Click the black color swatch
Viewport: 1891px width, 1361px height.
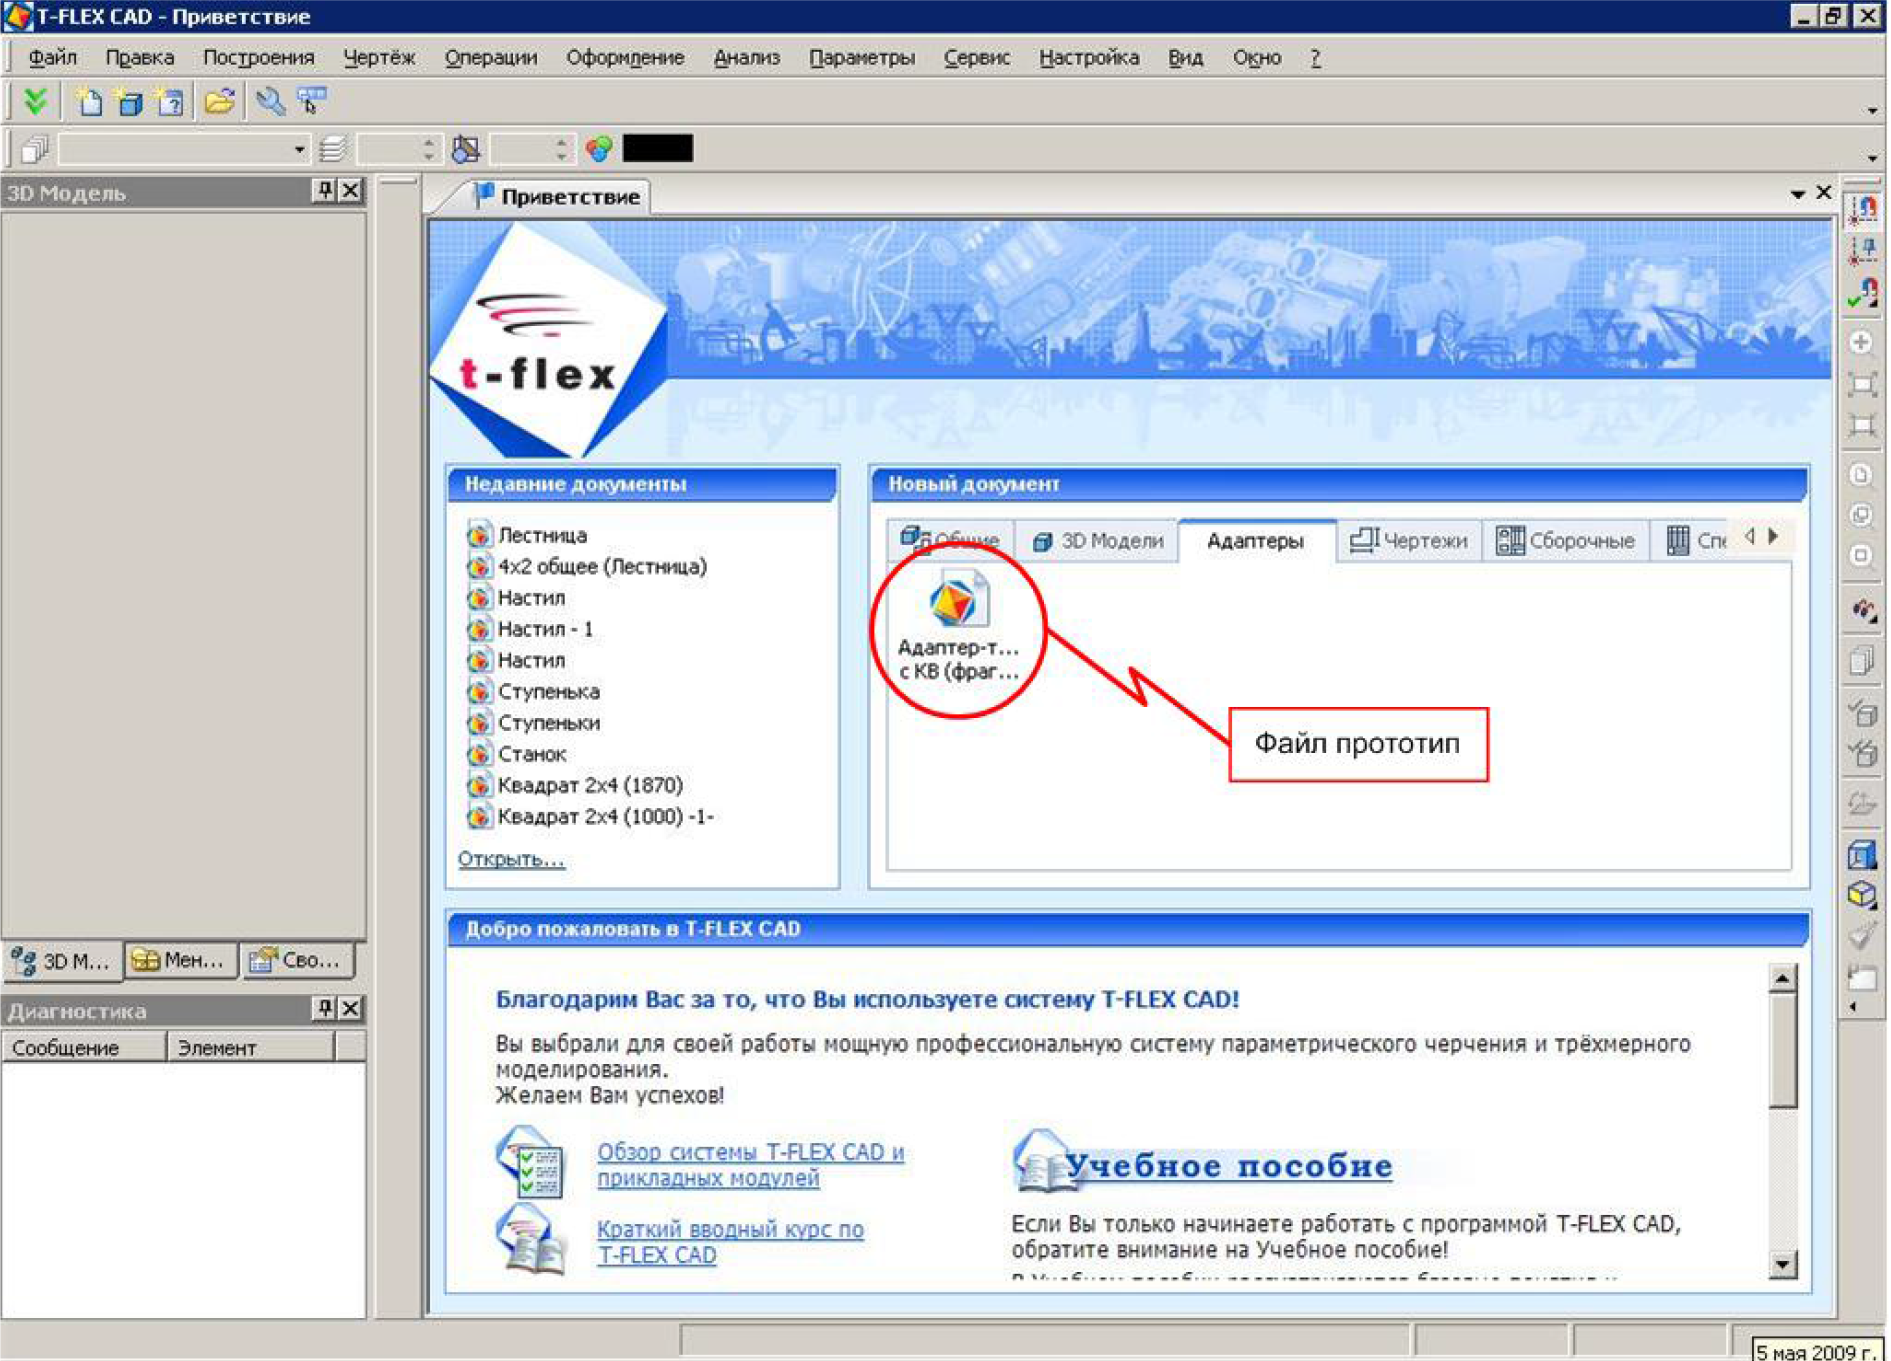coord(657,149)
